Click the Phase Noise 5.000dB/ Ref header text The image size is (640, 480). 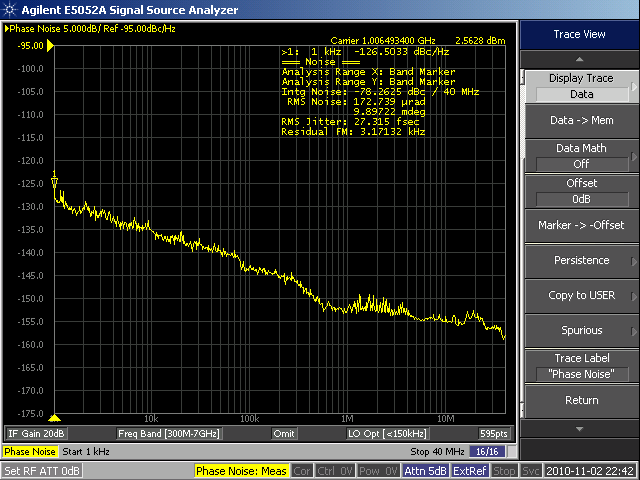[92, 29]
